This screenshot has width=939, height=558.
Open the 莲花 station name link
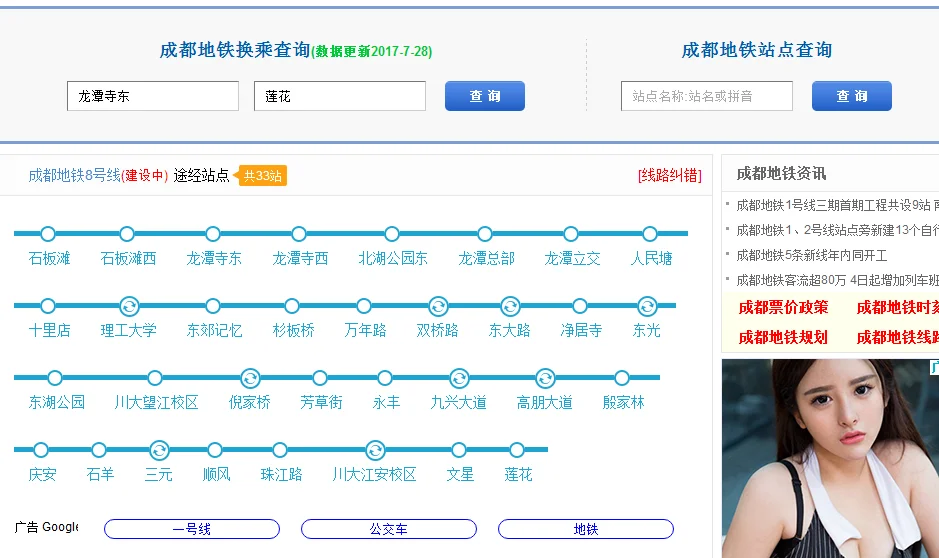[518, 475]
